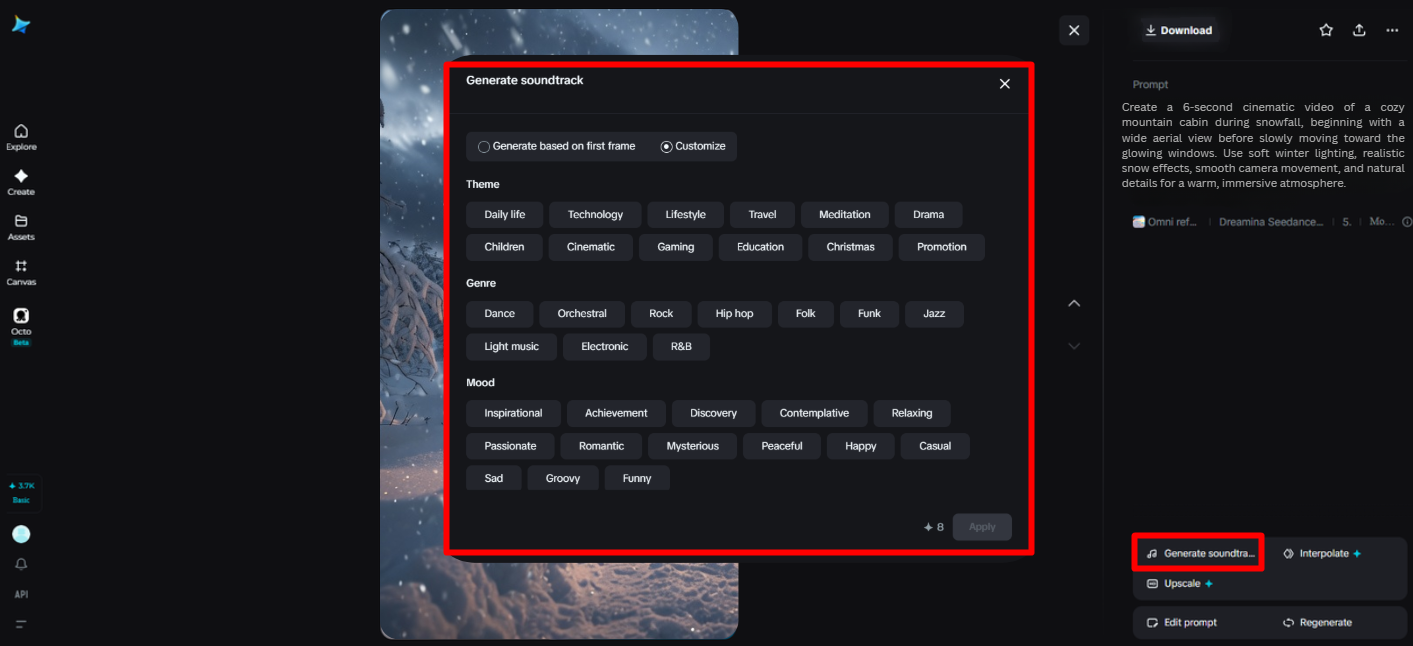Choose the Technology theme
This screenshot has width=1413, height=646.
coord(595,214)
